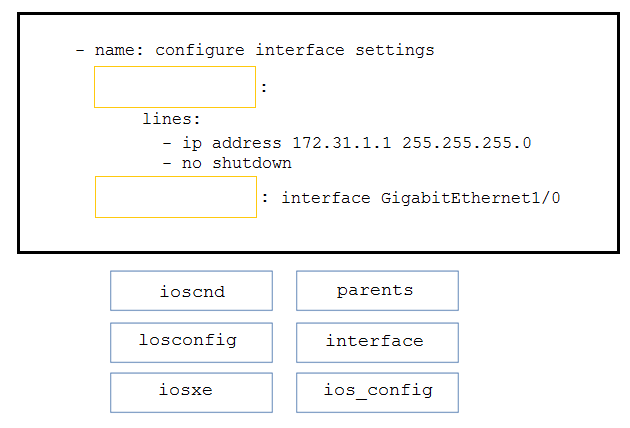This screenshot has height=428, width=630.
Task: Click the GigabitEthernet1/0 text
Action: pyautogui.click(x=470, y=198)
